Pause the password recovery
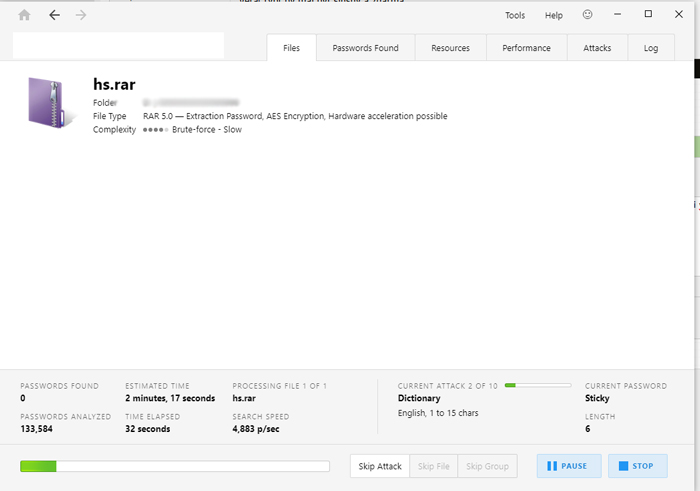700x491 pixels. coord(569,466)
